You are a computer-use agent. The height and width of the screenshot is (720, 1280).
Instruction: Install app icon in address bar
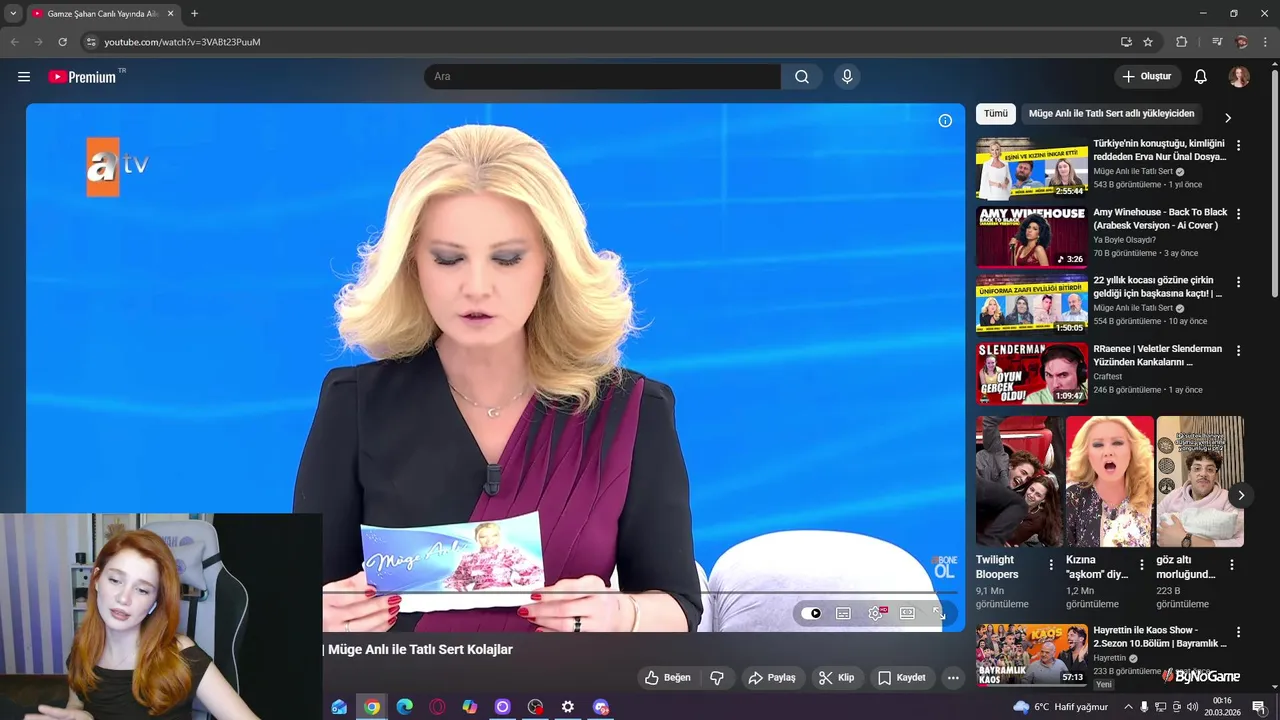[x=1126, y=42]
